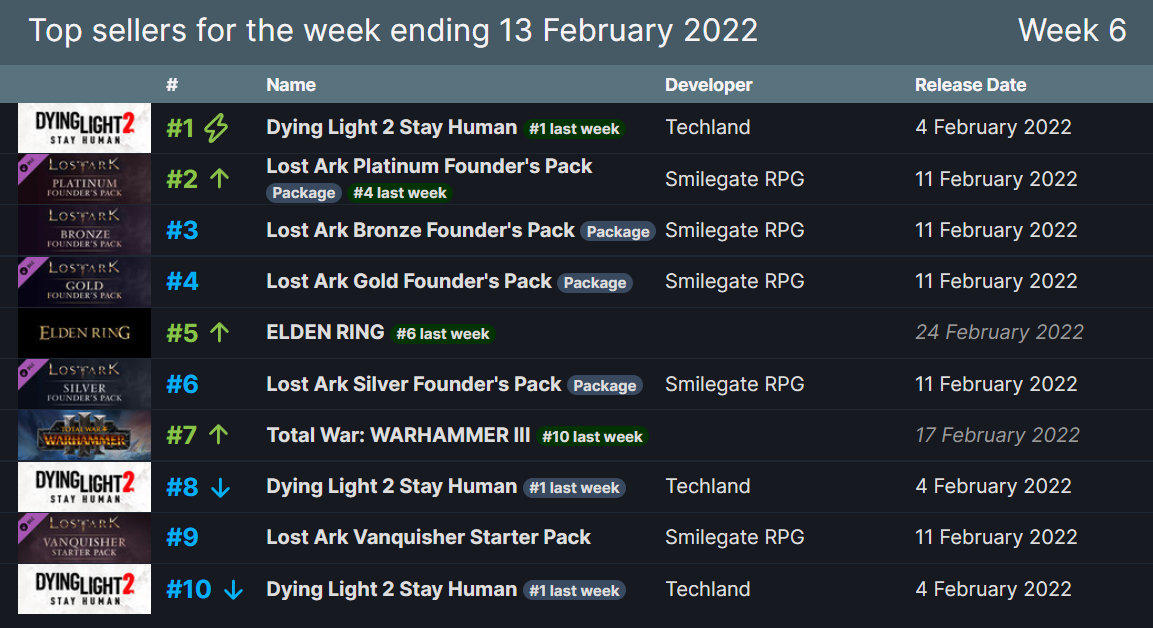Click Techland developer in the #1 row
The image size is (1153, 628).
(707, 128)
